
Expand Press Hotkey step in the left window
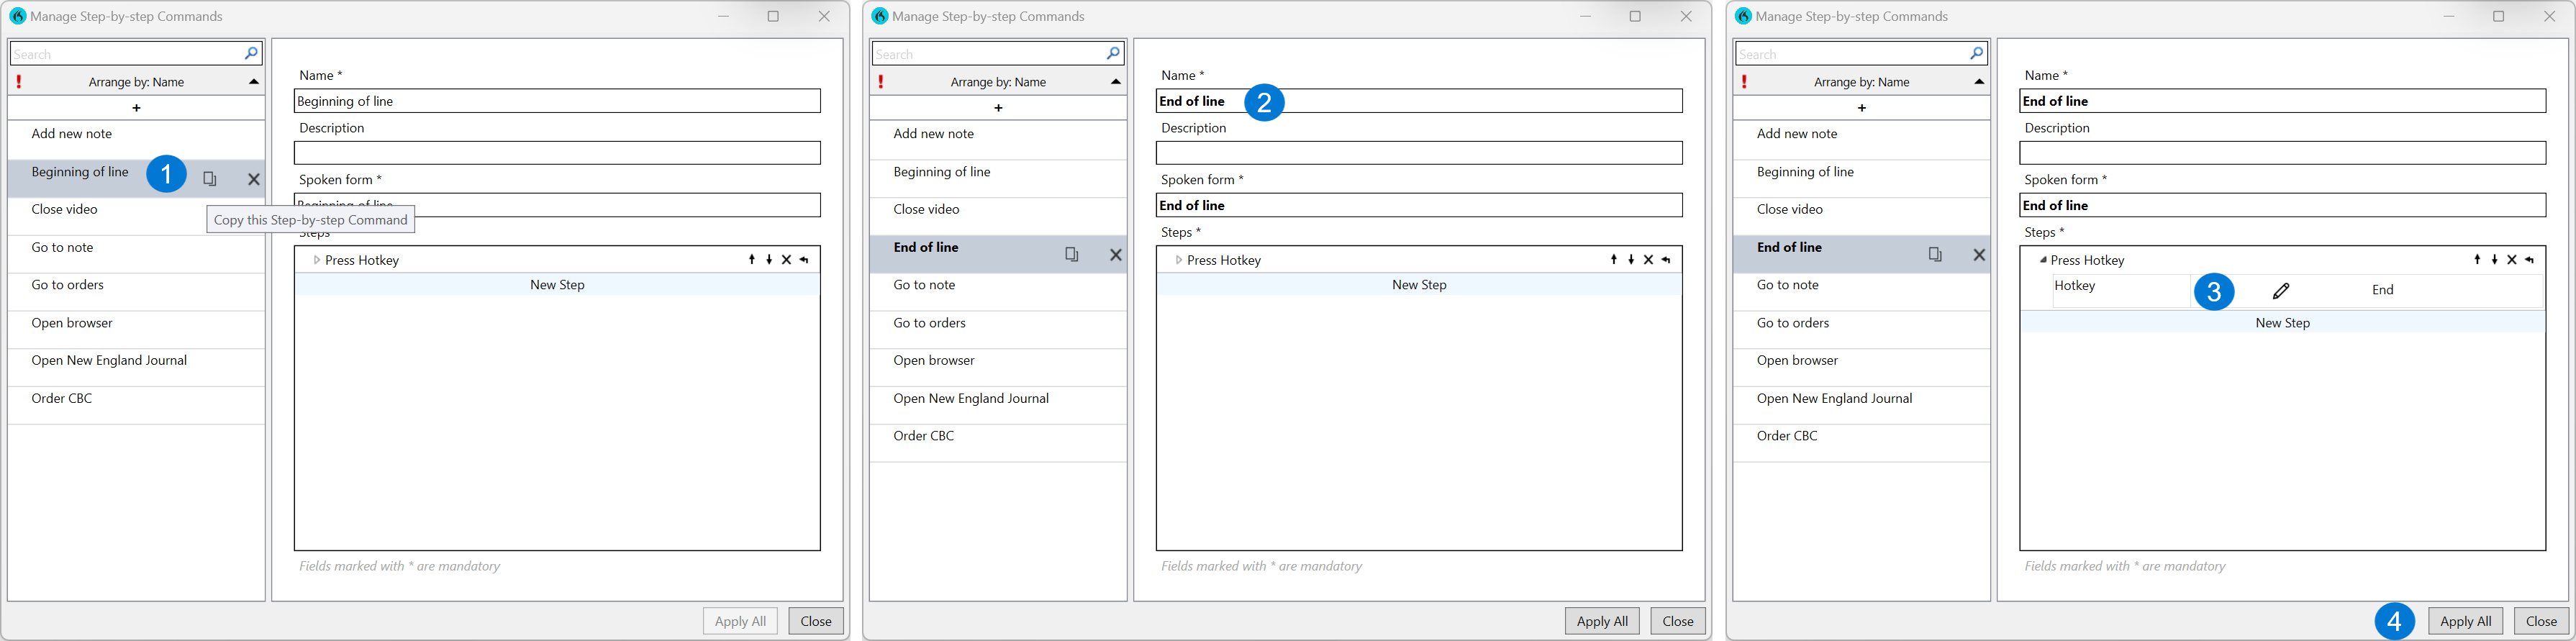coord(316,260)
